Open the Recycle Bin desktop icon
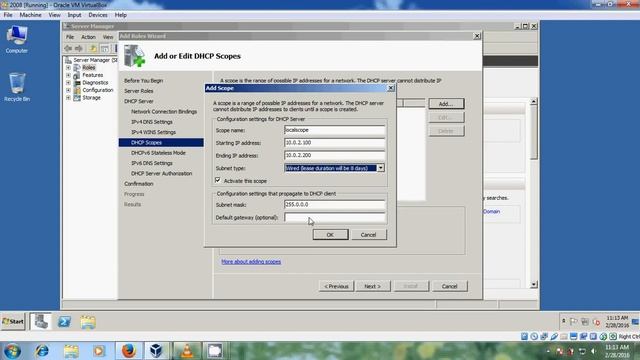The width and height of the screenshot is (640, 360). coord(17,87)
